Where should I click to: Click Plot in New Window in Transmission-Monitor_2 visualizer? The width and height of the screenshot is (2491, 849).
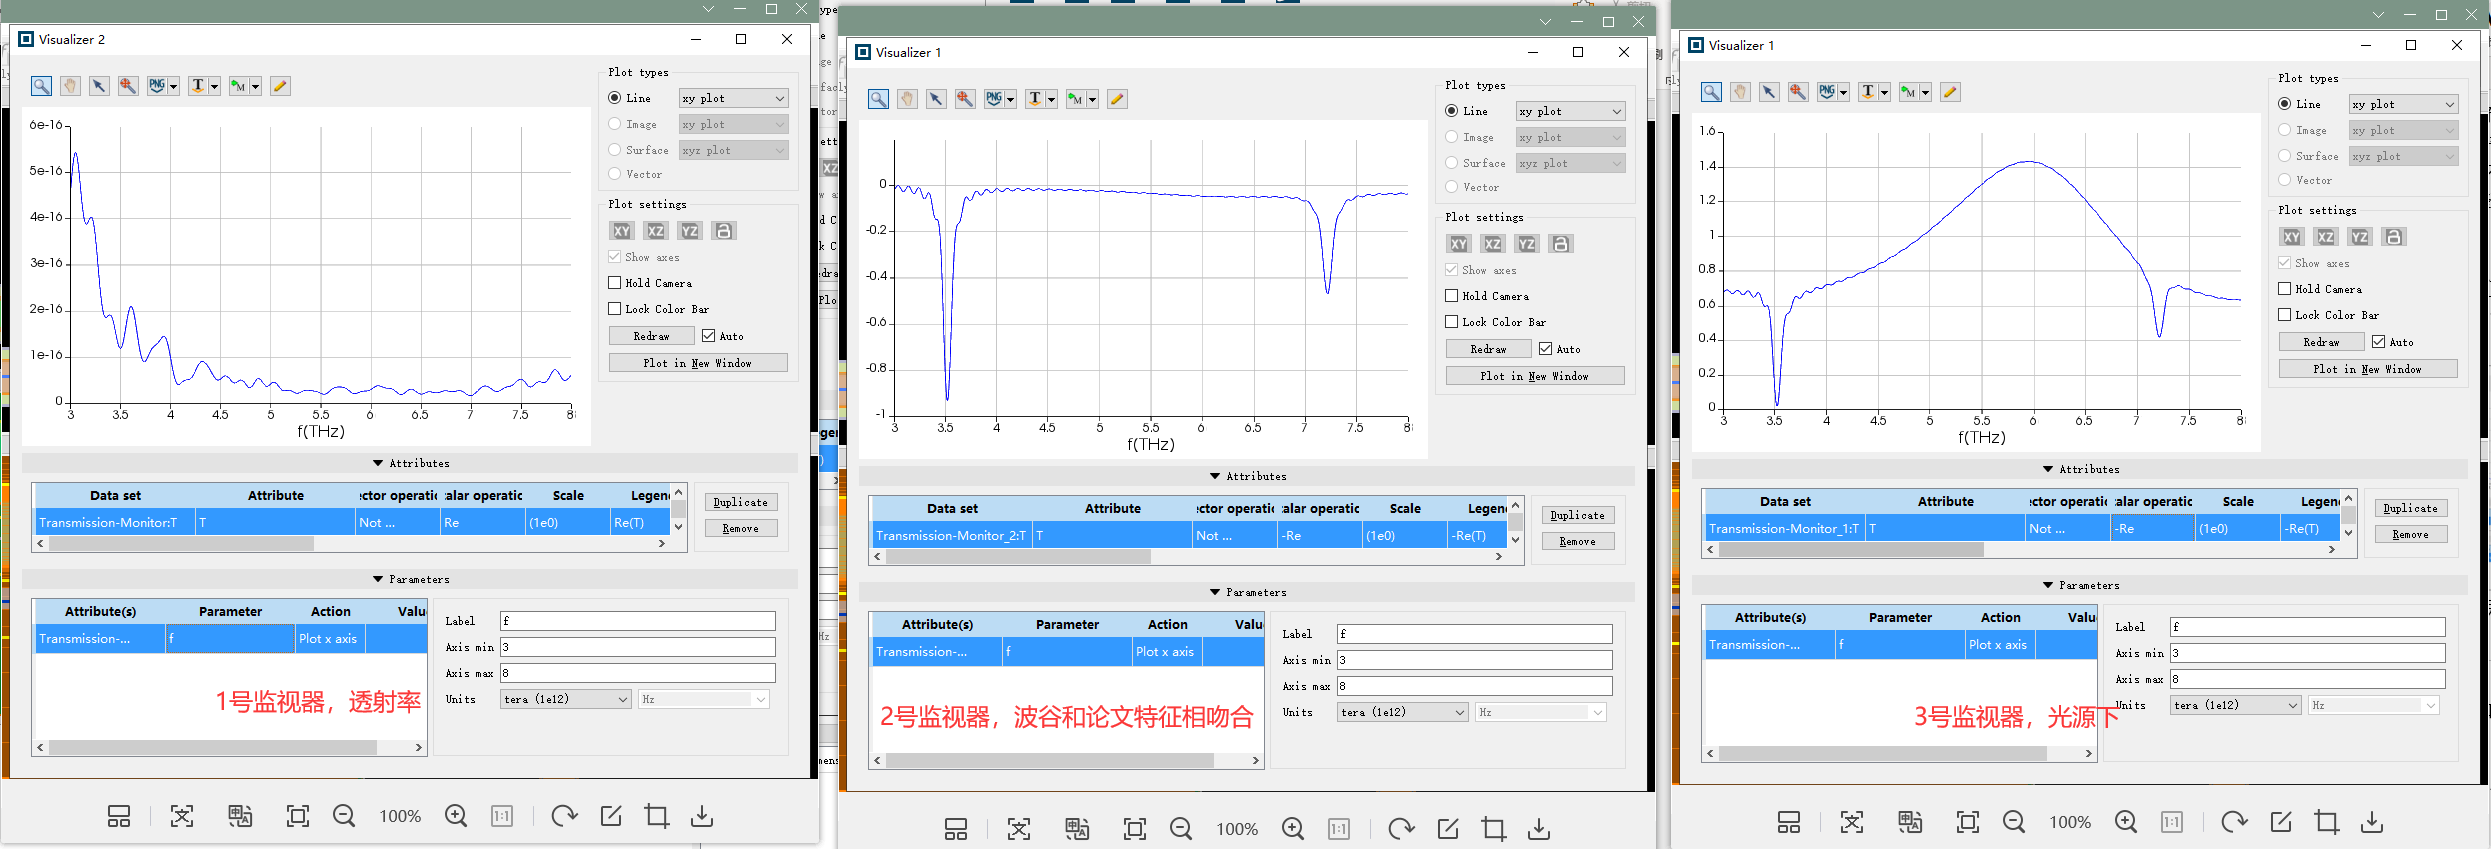(1535, 376)
